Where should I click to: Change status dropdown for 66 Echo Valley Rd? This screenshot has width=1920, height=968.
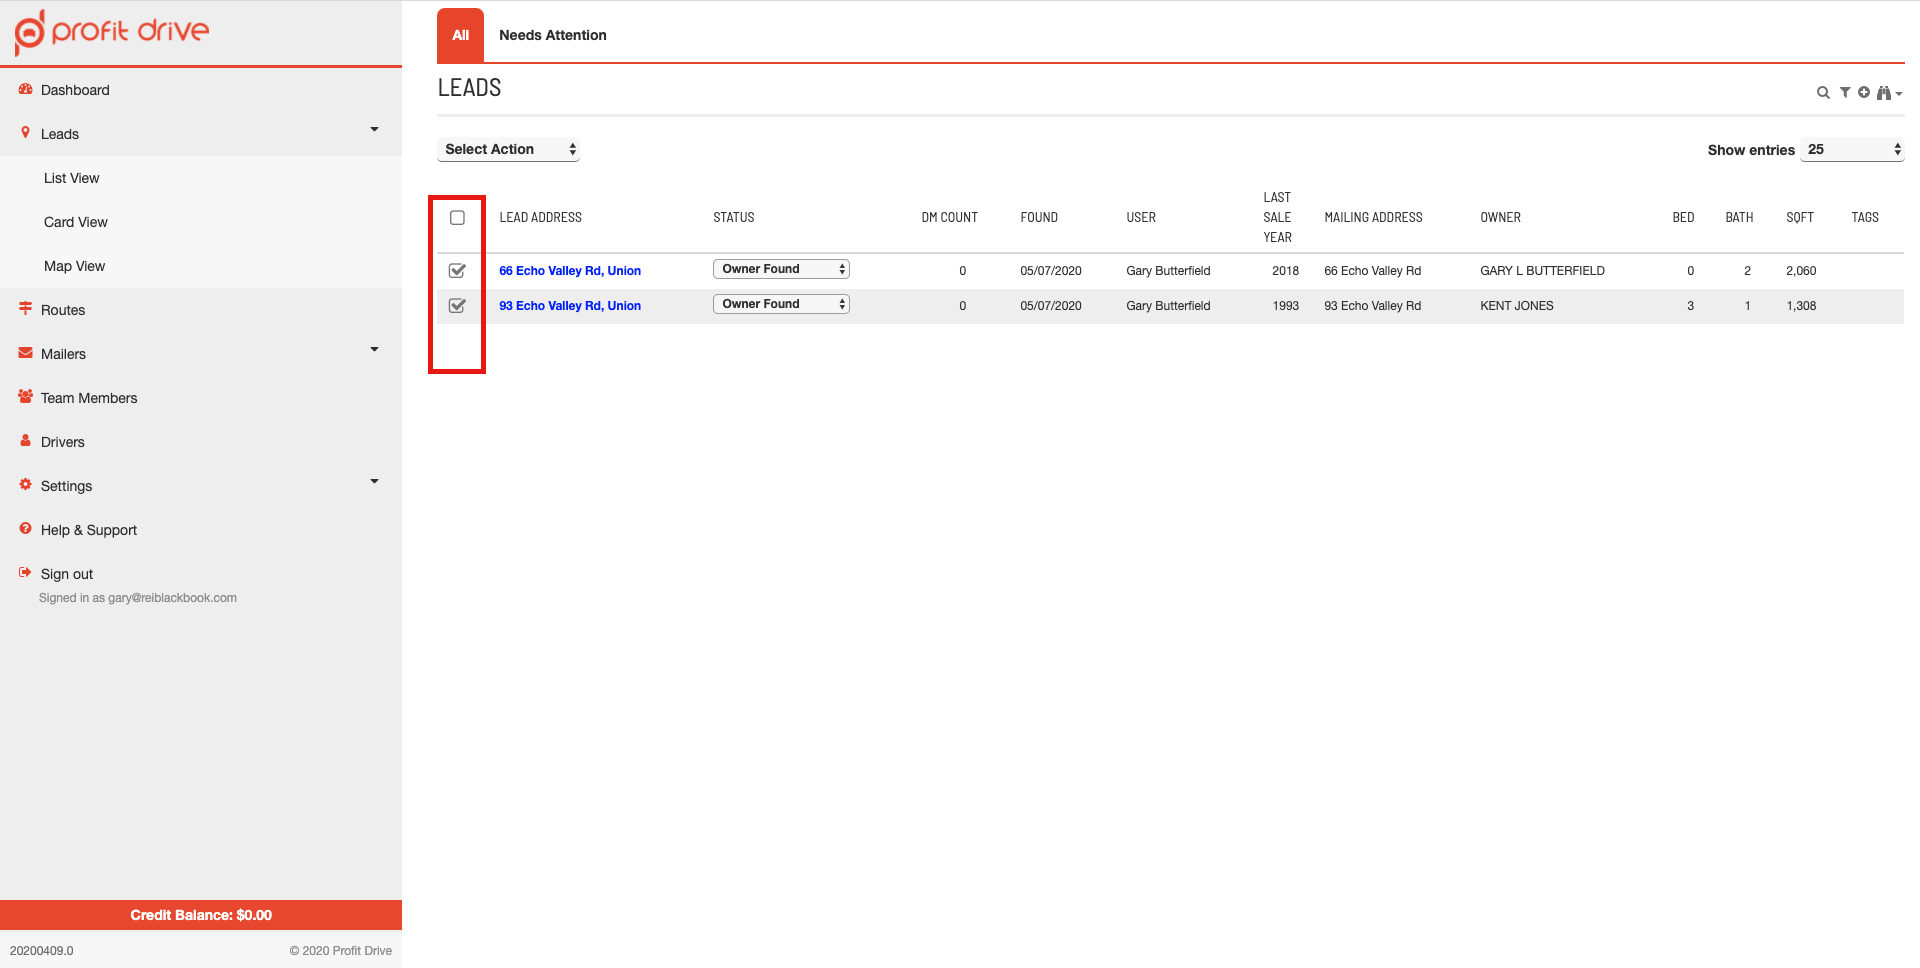coord(781,269)
